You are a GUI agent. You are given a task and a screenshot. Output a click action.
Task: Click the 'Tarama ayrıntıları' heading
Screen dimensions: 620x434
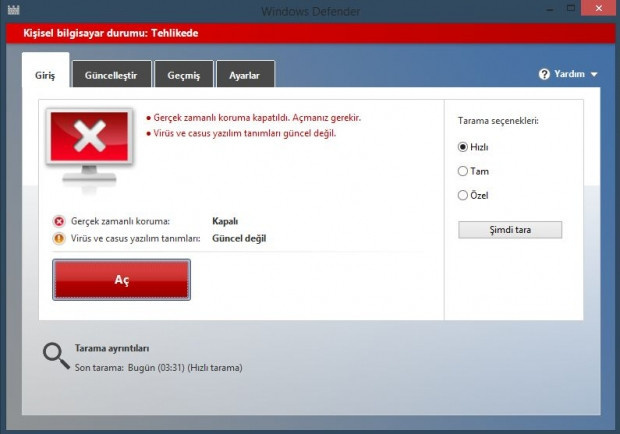pos(112,348)
